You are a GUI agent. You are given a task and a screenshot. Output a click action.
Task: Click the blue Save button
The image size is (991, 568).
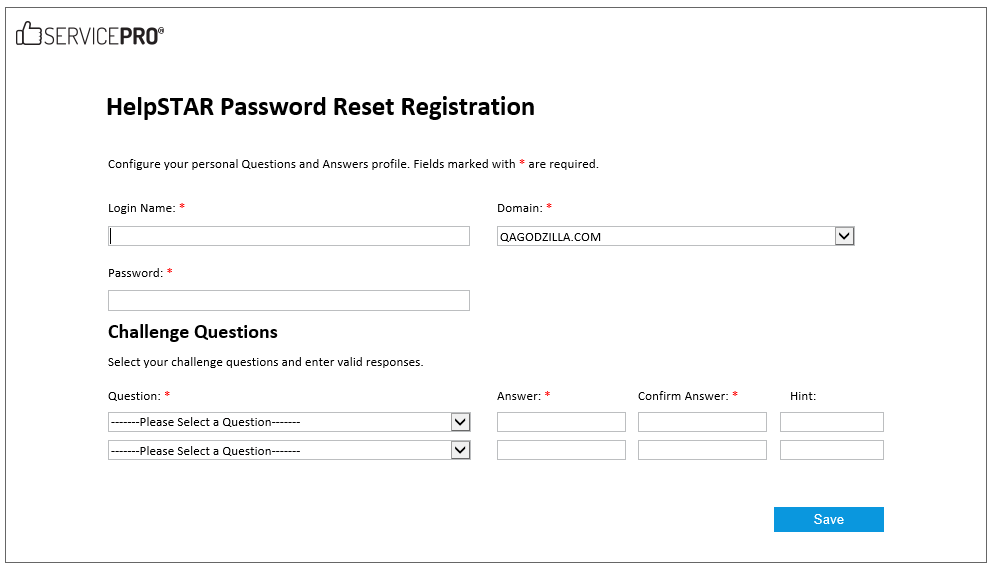(x=829, y=519)
